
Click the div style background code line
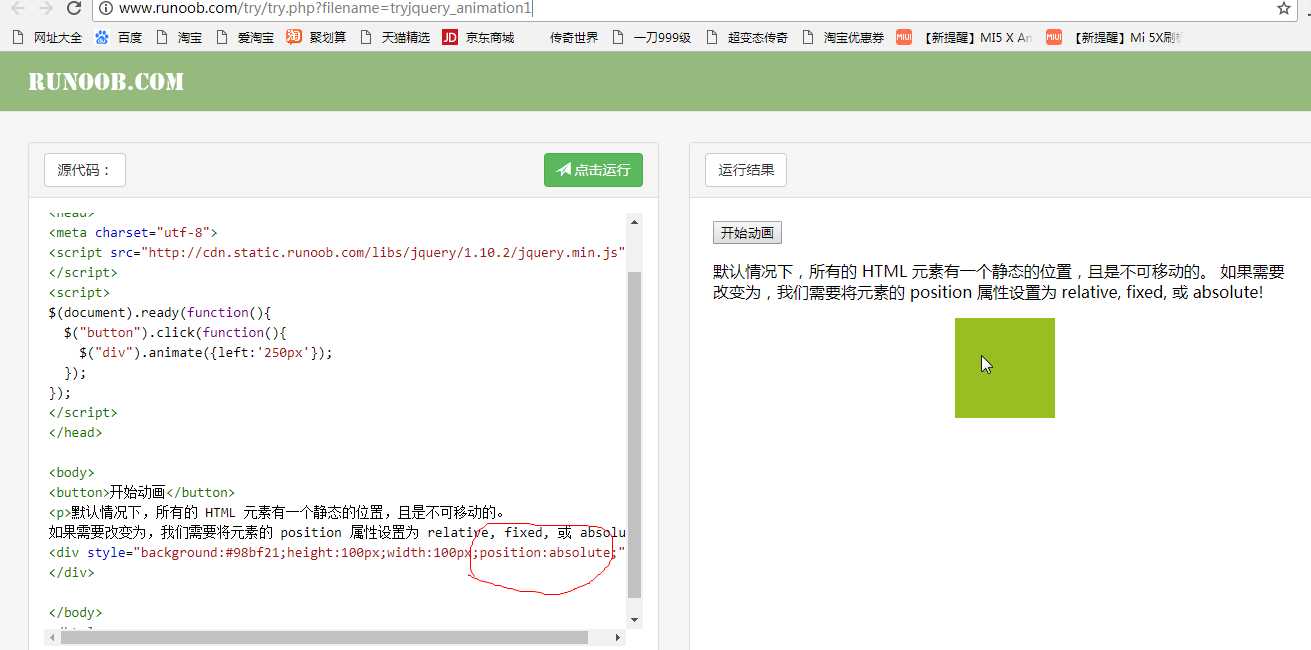click(337, 552)
